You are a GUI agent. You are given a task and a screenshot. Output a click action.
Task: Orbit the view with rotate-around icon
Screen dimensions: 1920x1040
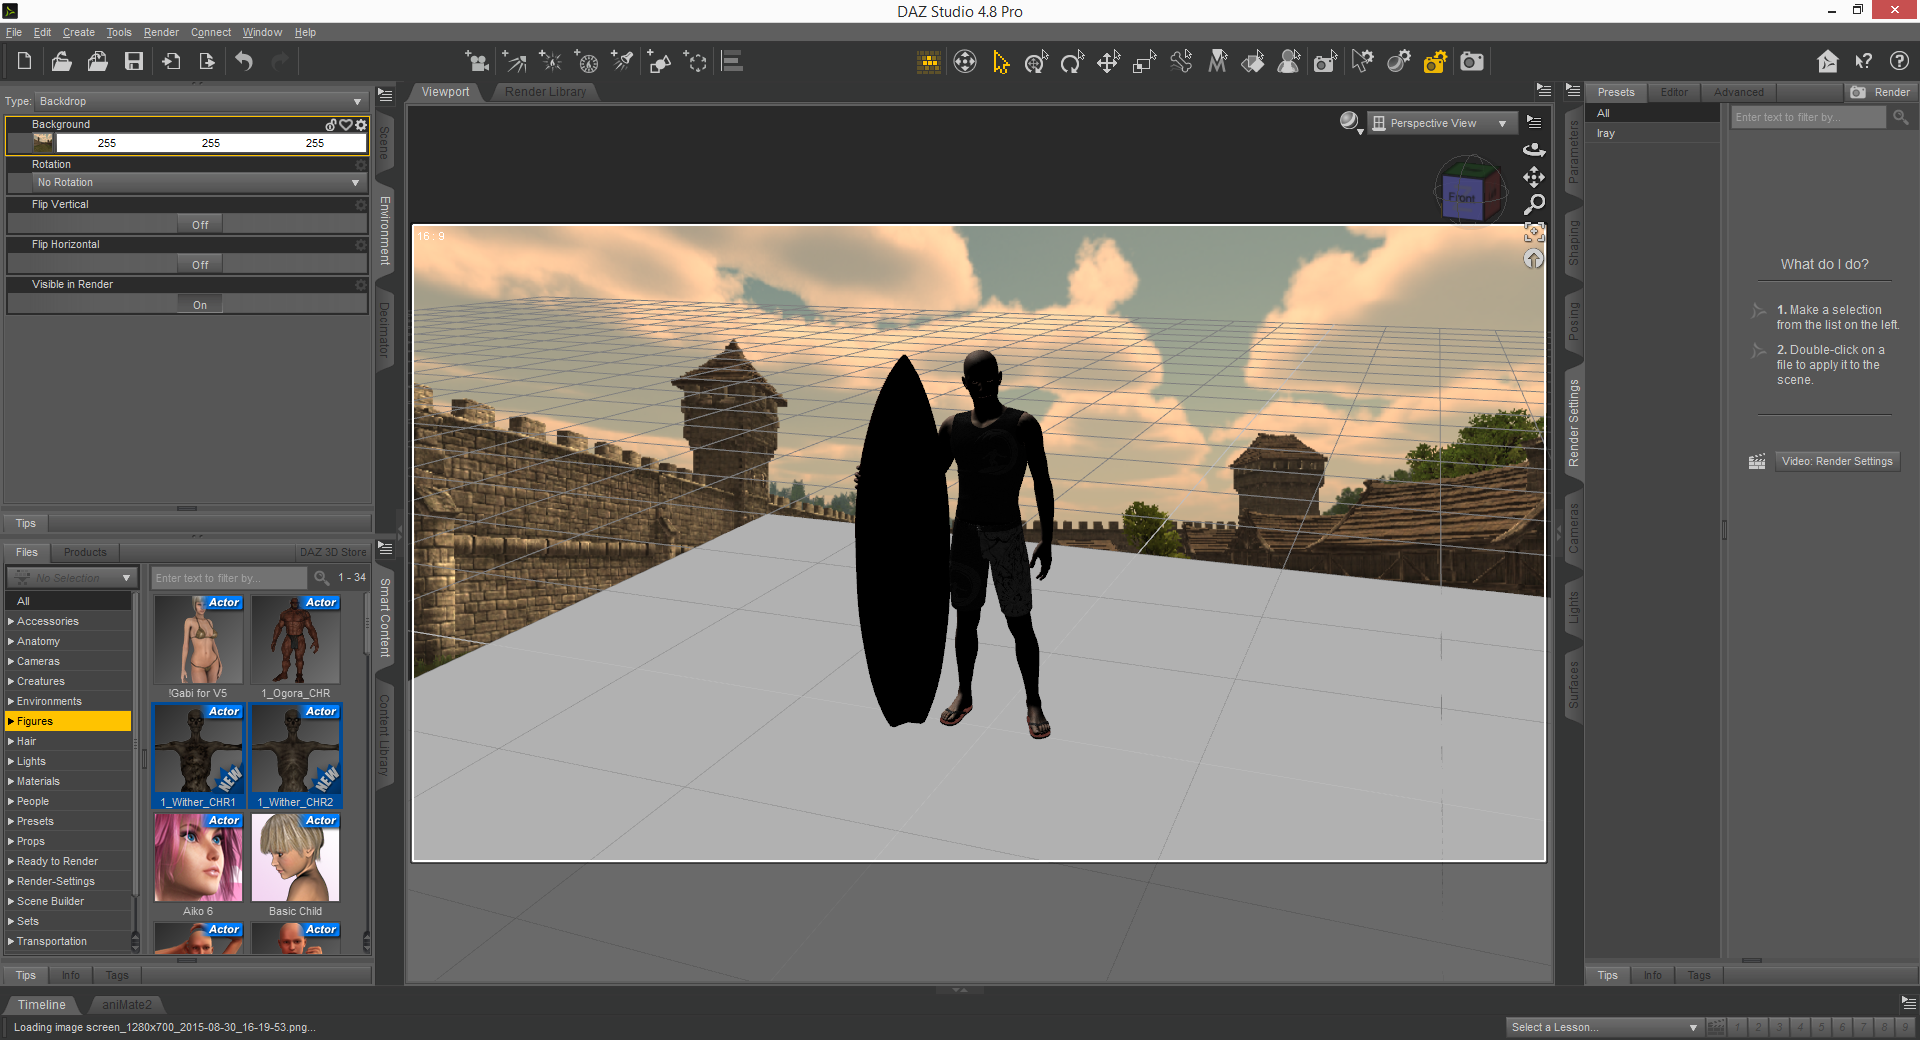[x=1534, y=150]
